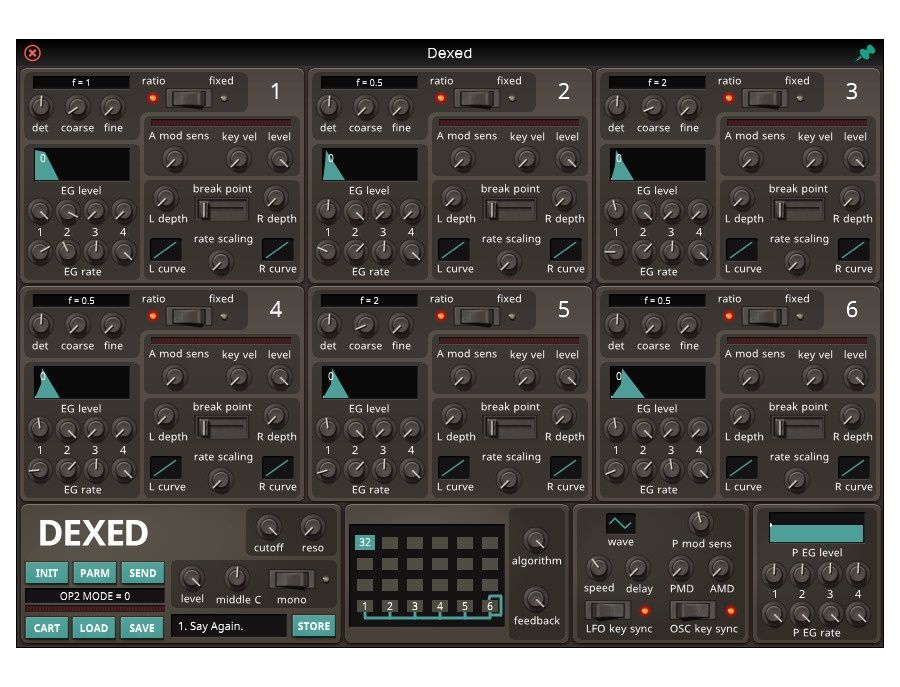Click P EG rate 1 knob
Image resolution: width=900 pixels, height=687 pixels.
(774, 615)
